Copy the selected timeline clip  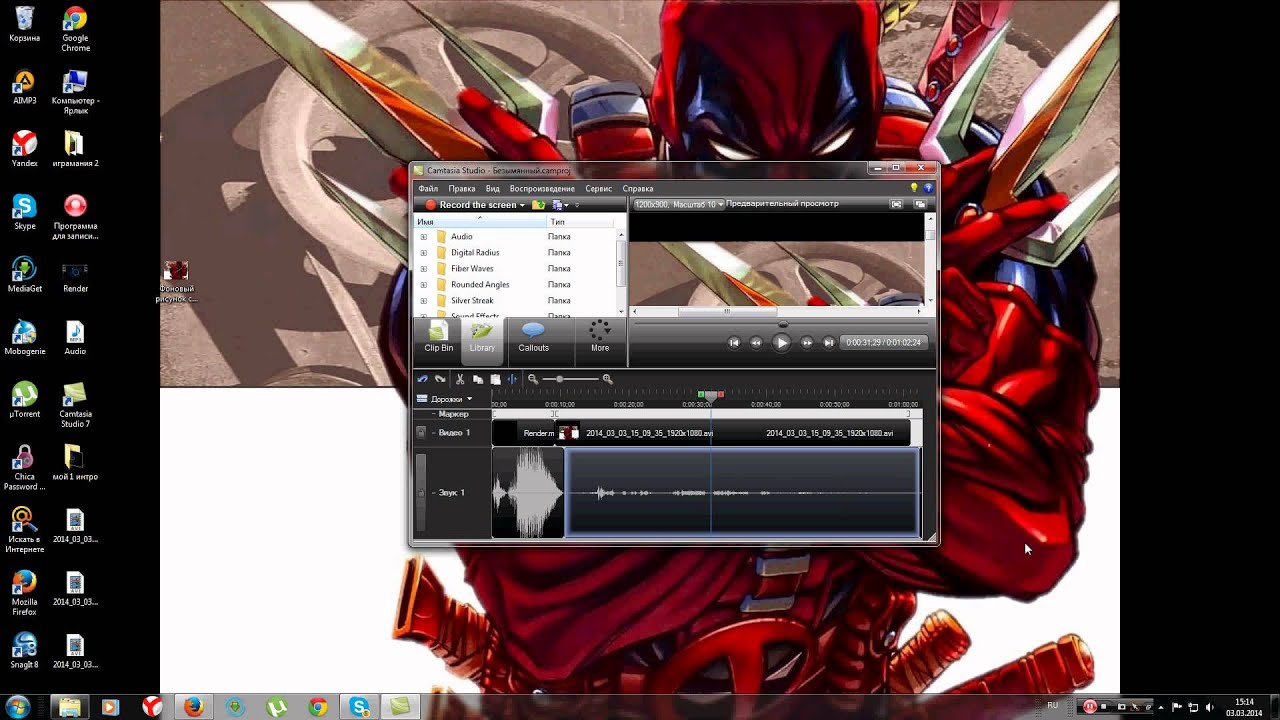pos(478,379)
